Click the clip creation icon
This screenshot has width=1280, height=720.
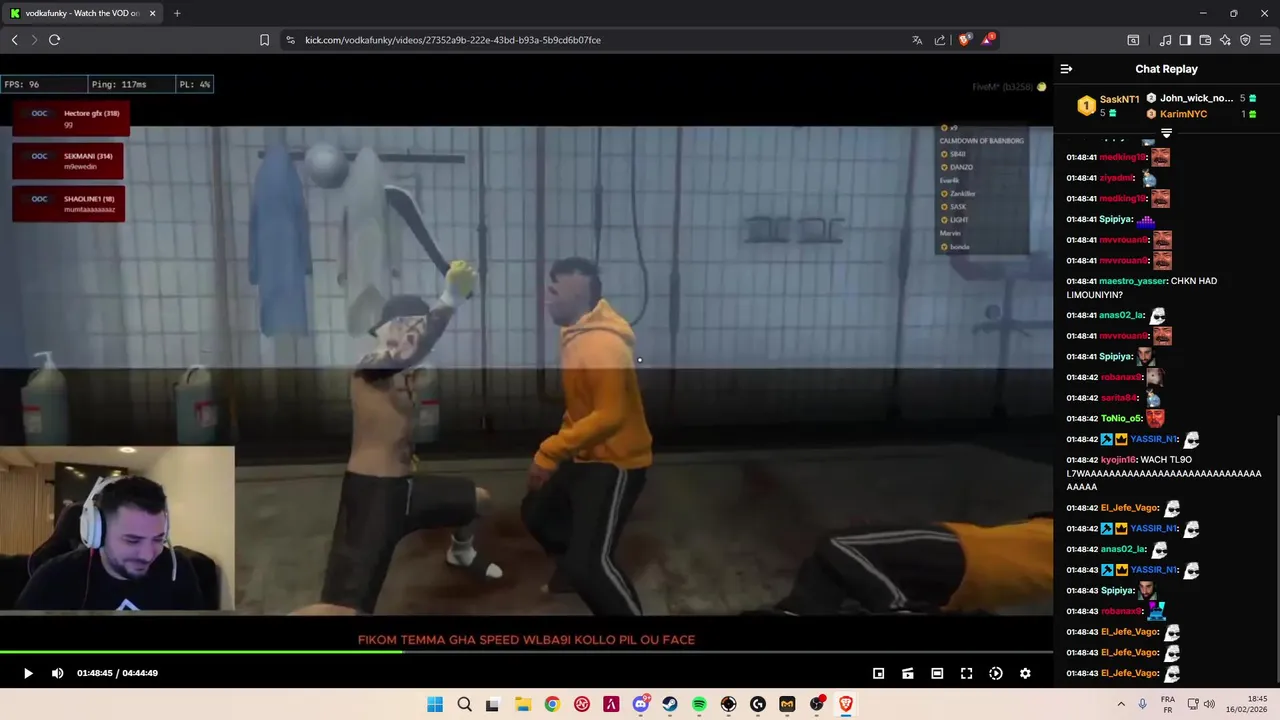pos(908,673)
